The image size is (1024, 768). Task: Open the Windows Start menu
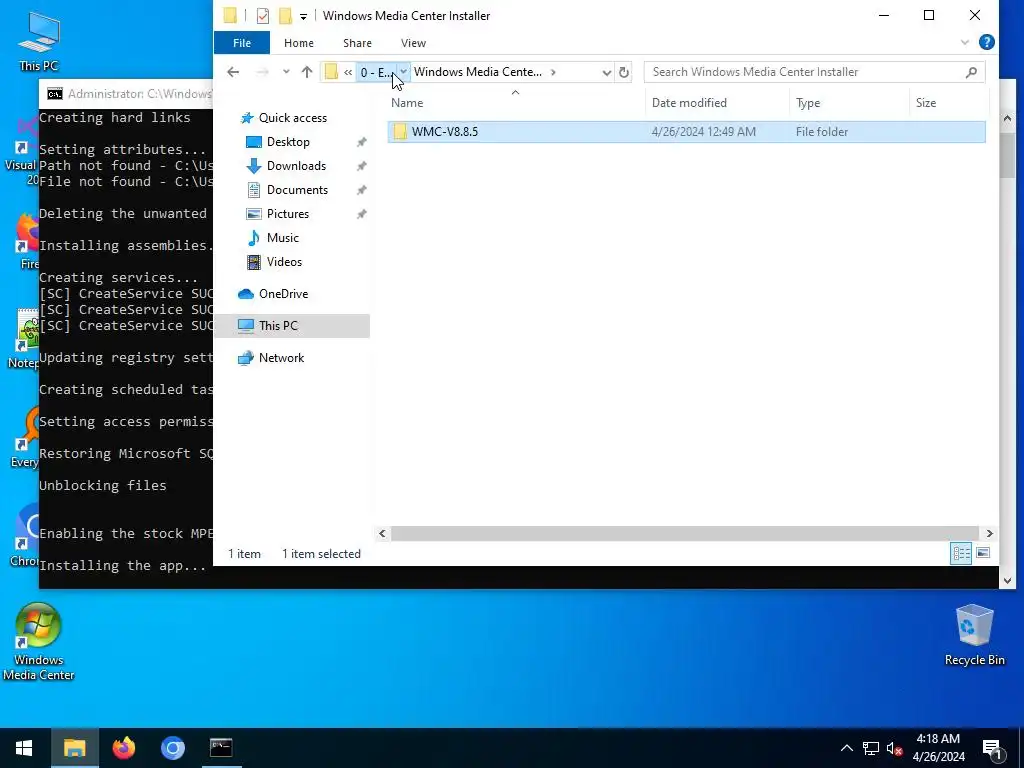24,748
